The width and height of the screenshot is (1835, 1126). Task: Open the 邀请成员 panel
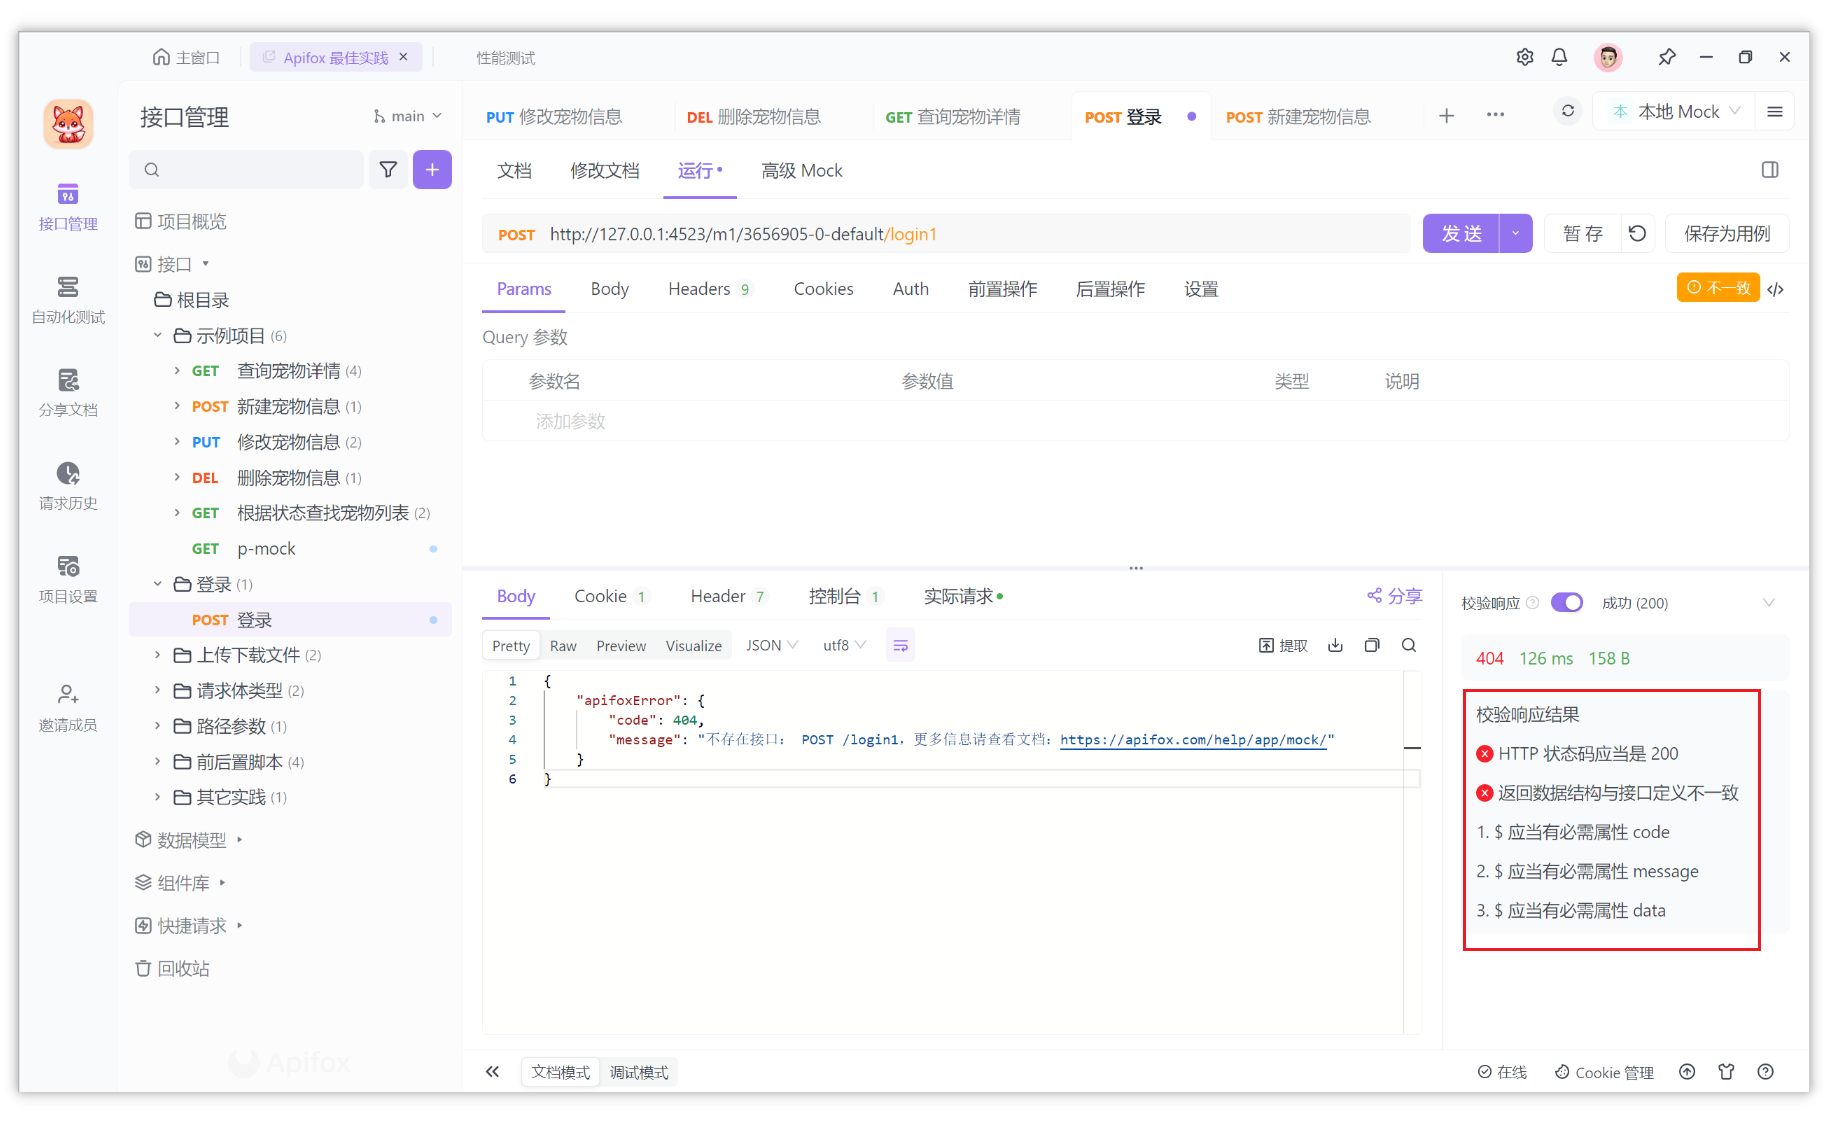coord(67,708)
